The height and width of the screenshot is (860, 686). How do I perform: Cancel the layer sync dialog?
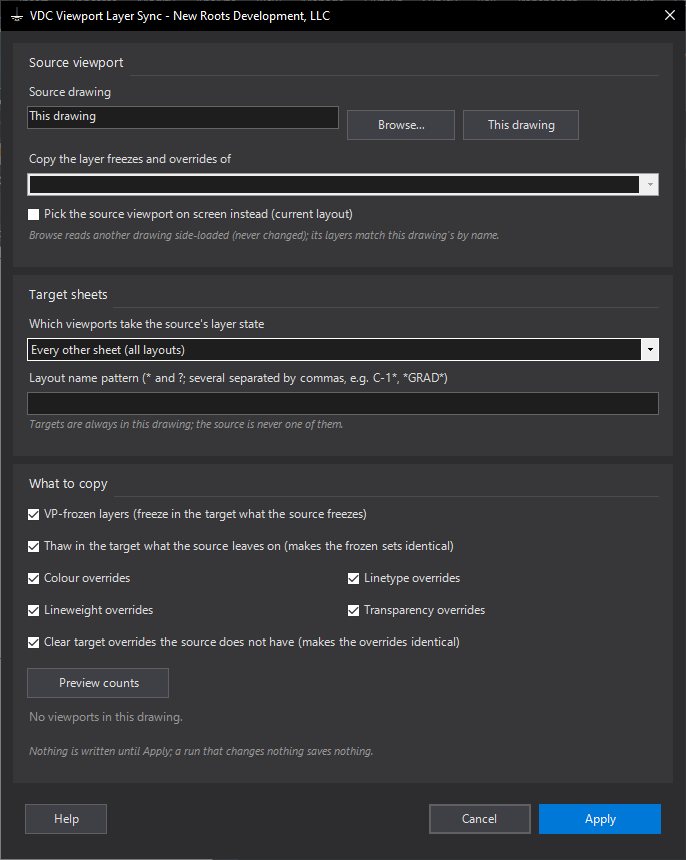click(x=479, y=819)
